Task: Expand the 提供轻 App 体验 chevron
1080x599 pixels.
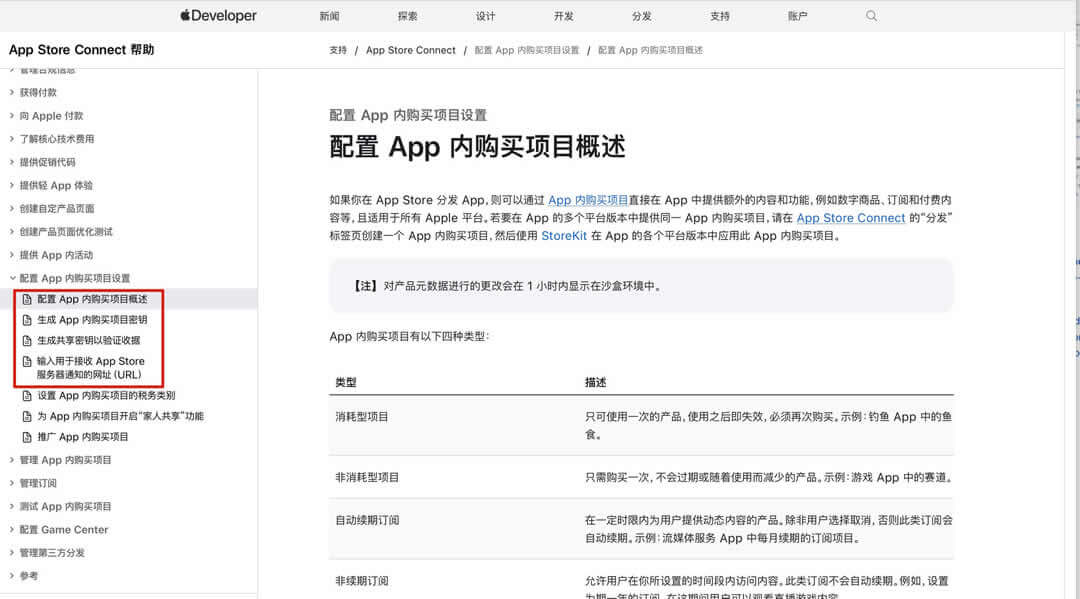Action: point(12,185)
